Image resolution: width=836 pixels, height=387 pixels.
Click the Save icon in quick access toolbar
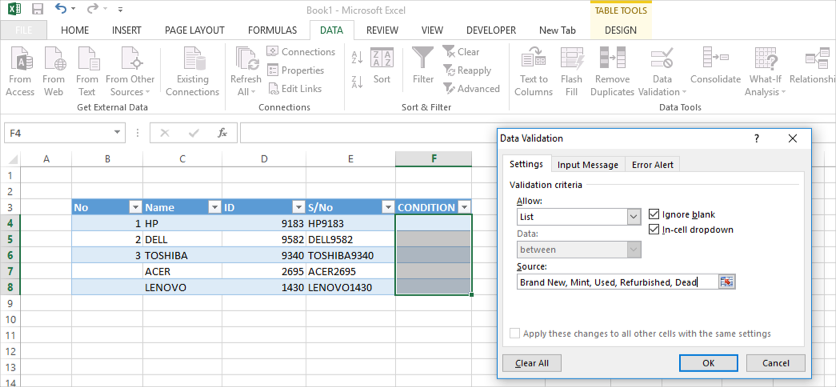pyautogui.click(x=38, y=9)
